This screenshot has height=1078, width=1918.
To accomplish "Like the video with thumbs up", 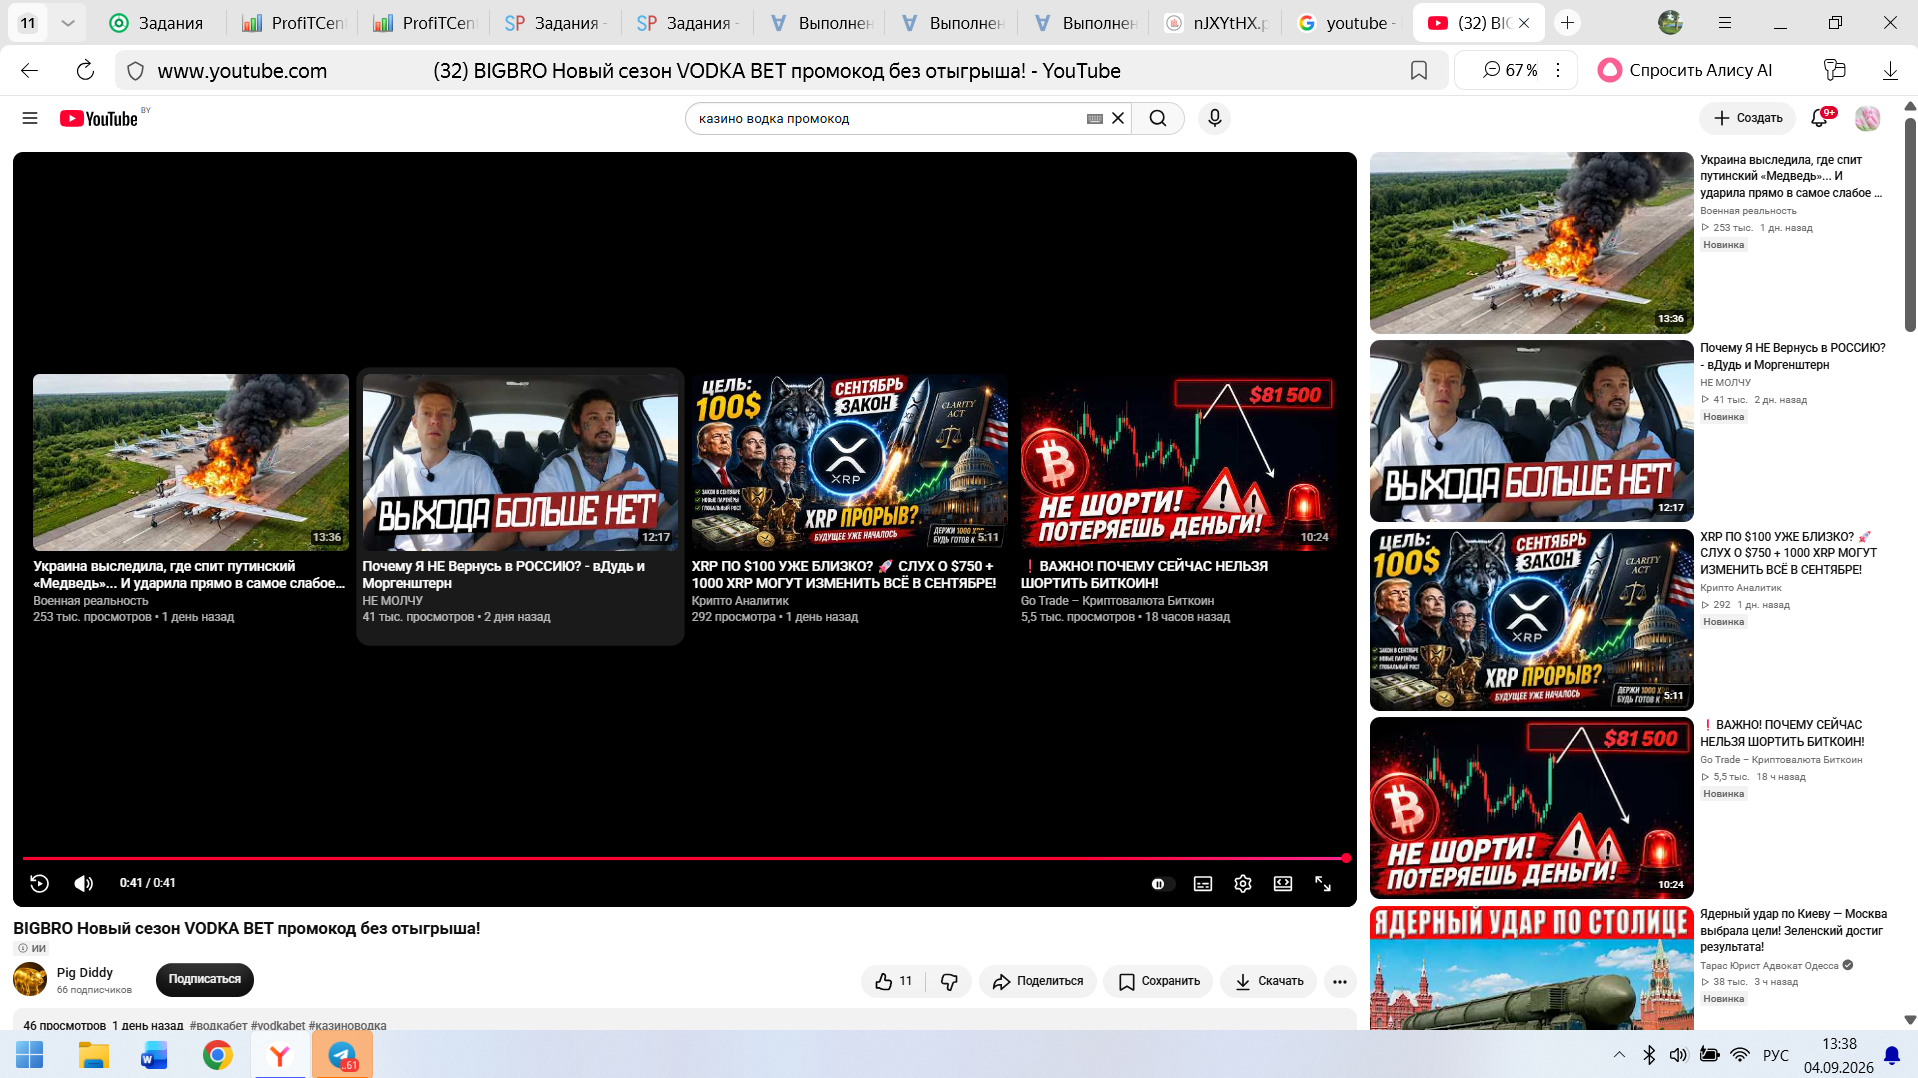I will click(x=893, y=981).
